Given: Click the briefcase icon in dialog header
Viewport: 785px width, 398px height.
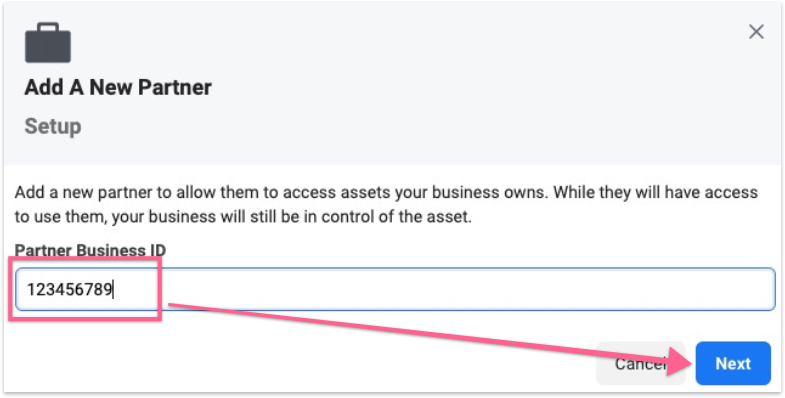Looking at the screenshot, I should tap(48, 43).
